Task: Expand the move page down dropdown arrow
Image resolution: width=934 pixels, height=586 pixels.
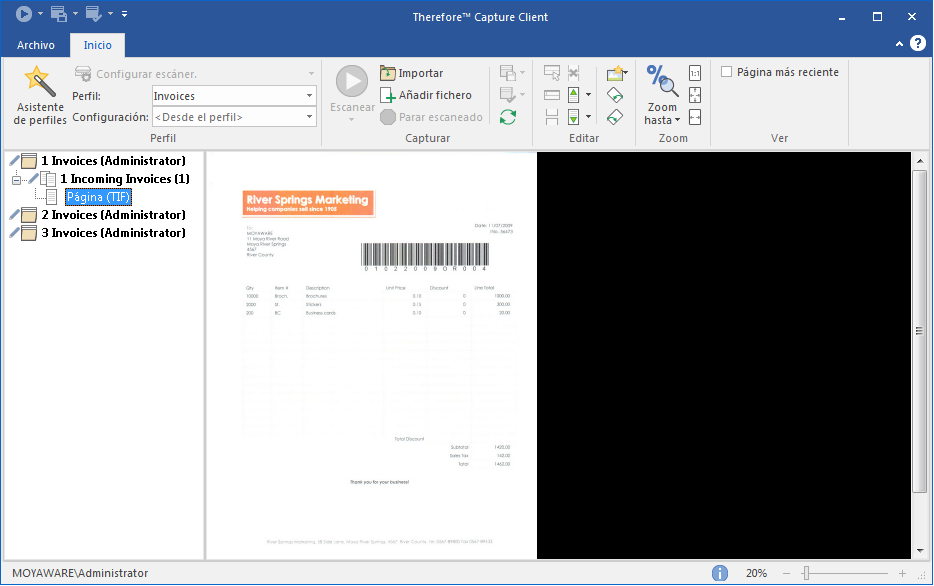Action: [x=589, y=117]
